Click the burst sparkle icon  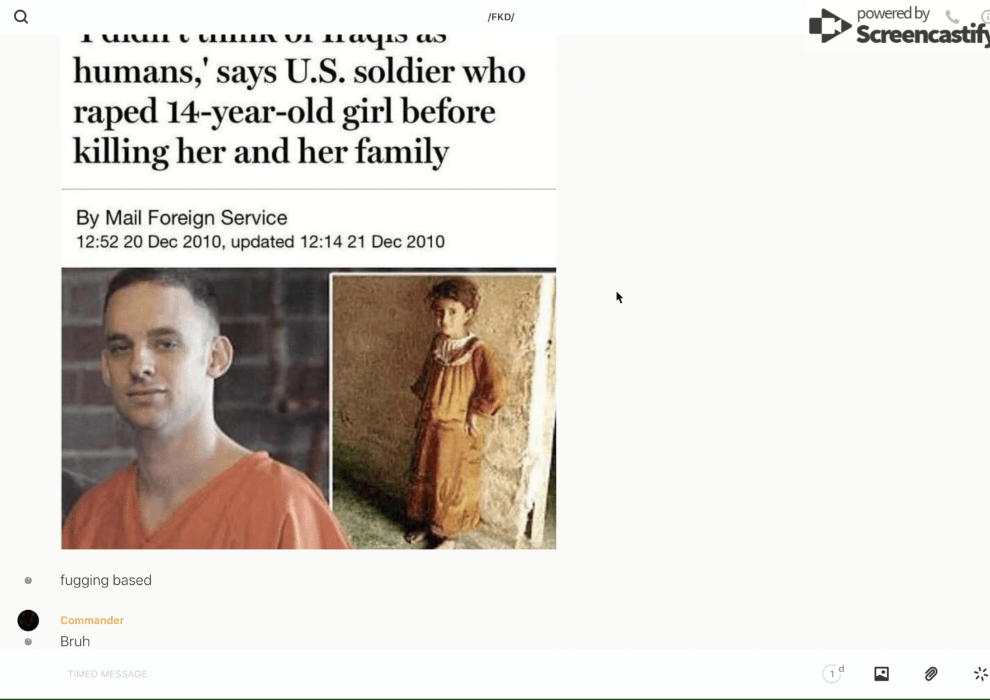(980, 673)
